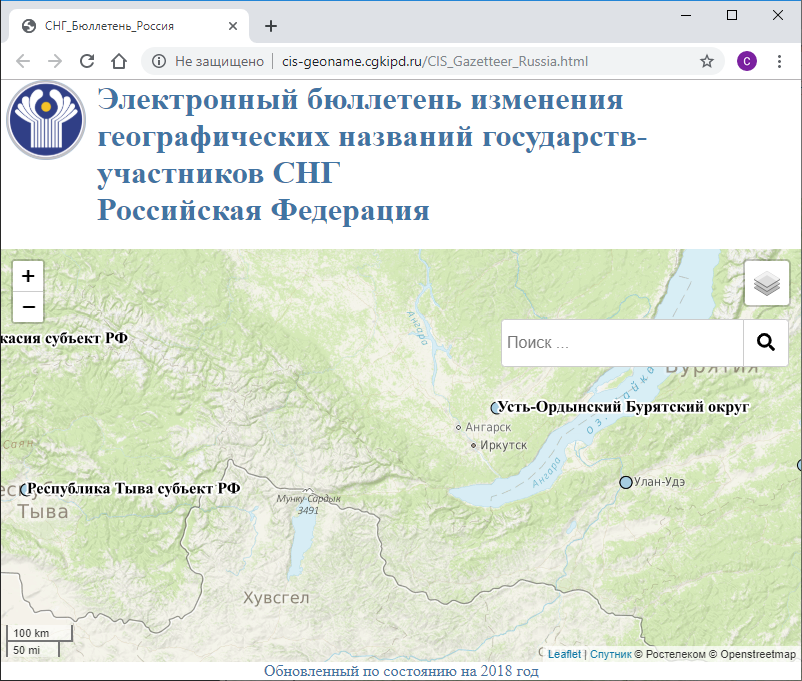Click the zoom-in plus icon on map
The width and height of the screenshot is (802, 681).
click(27, 275)
